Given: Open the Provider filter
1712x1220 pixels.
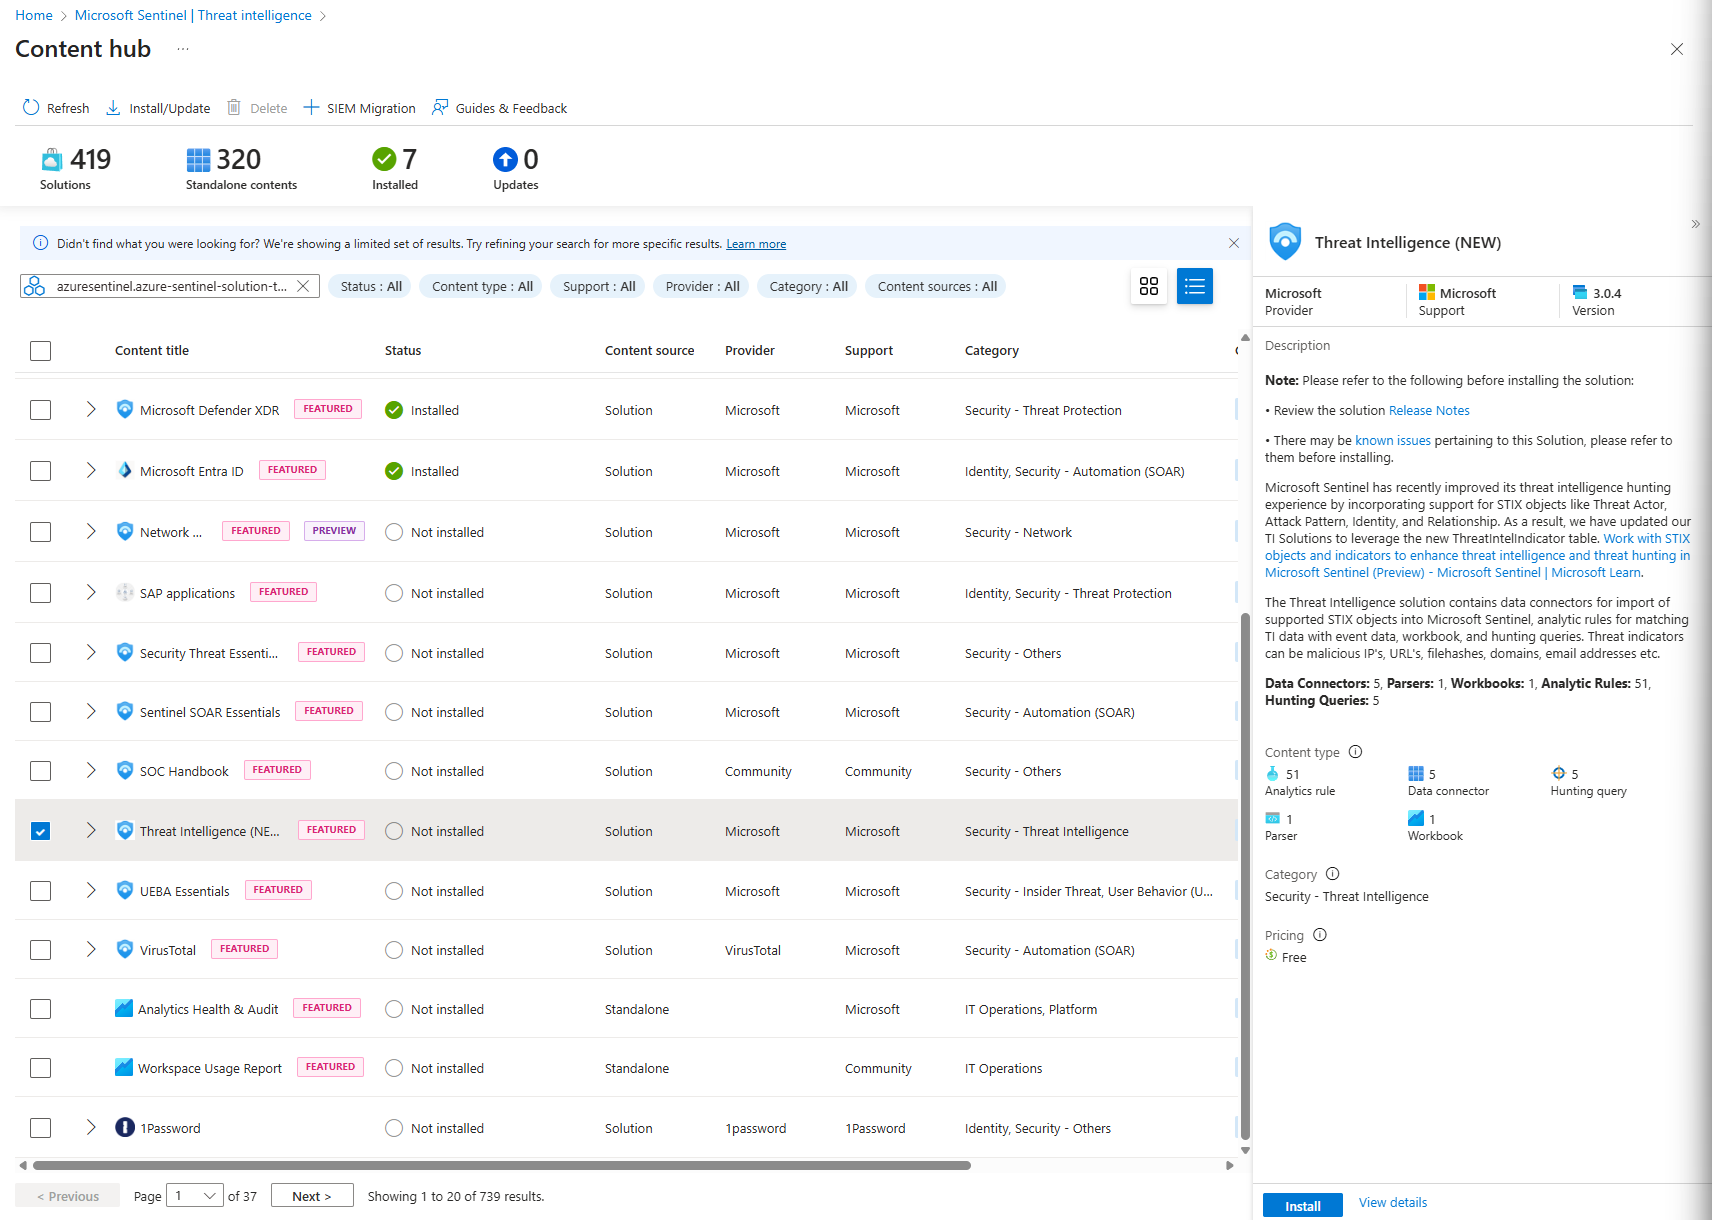Looking at the screenshot, I should tap(703, 286).
